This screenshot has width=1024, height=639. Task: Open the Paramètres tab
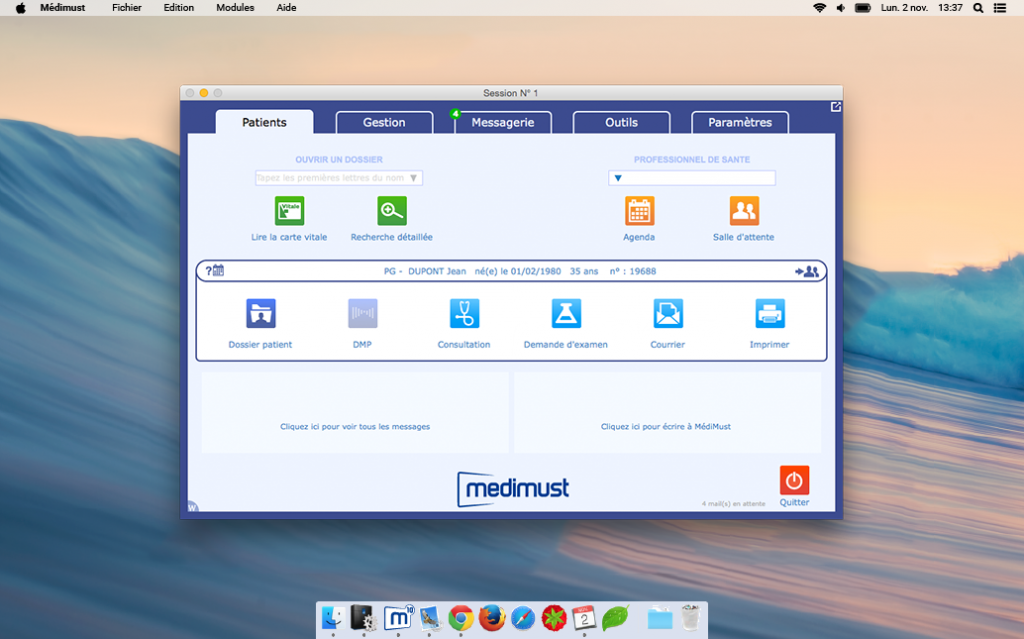coord(740,122)
